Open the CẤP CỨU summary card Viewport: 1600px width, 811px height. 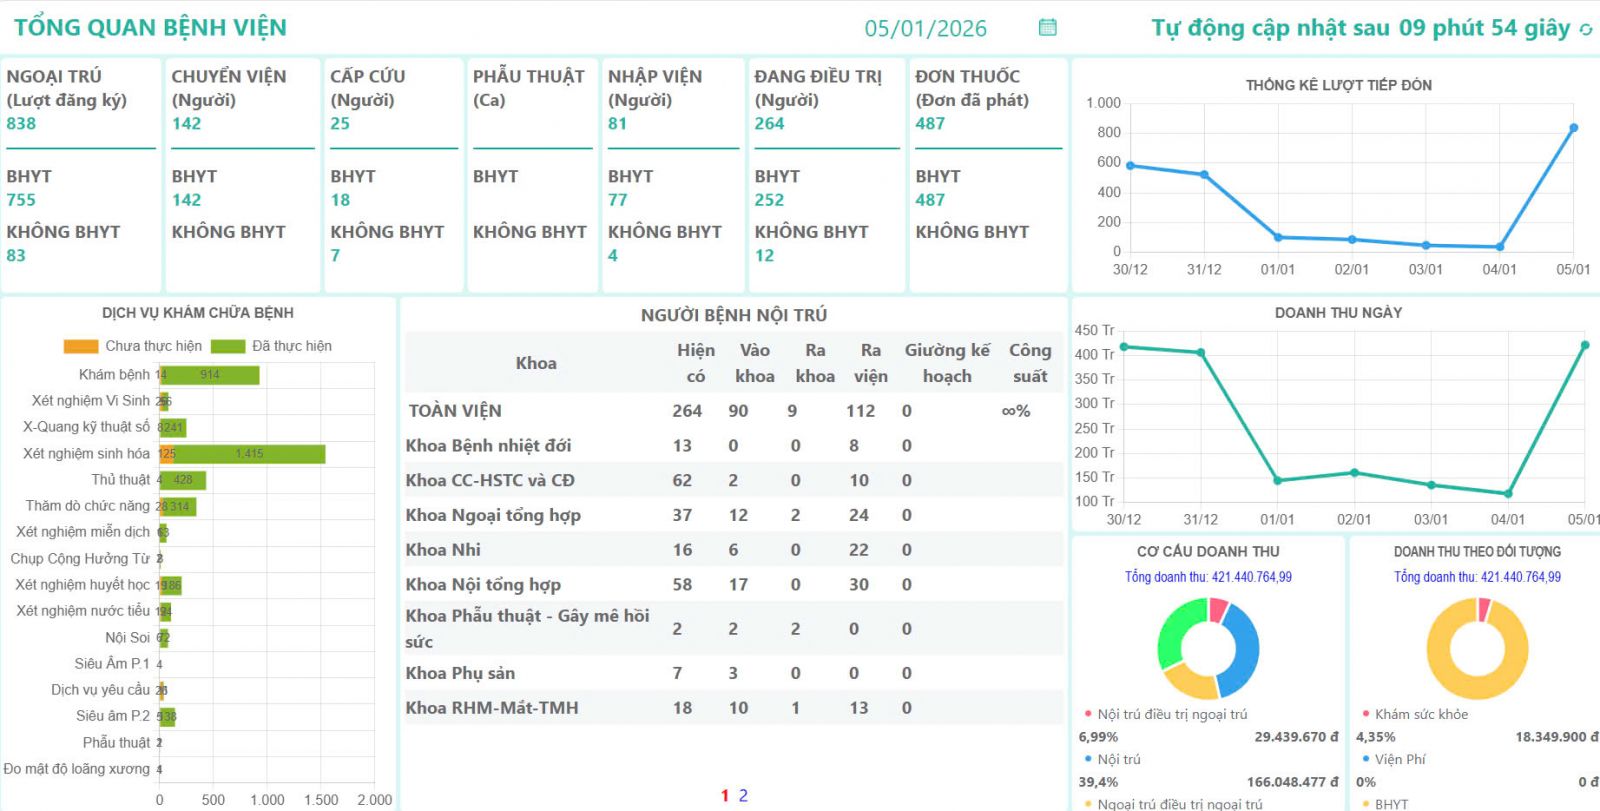pos(393,175)
